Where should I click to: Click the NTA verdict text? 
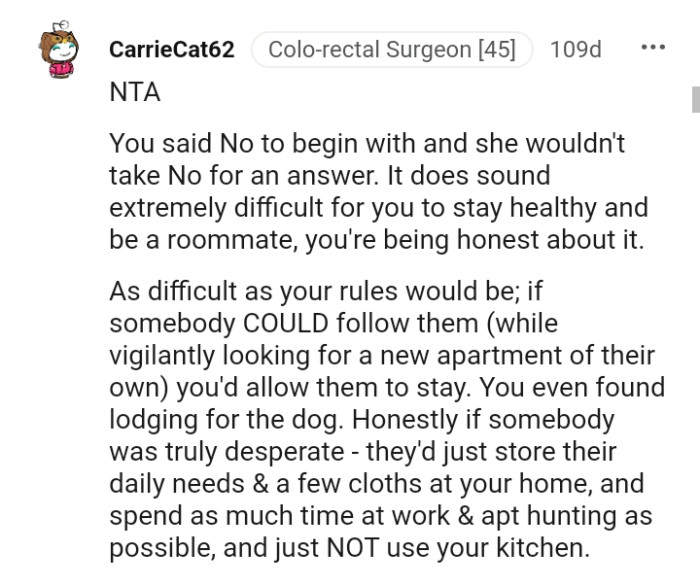point(134,92)
